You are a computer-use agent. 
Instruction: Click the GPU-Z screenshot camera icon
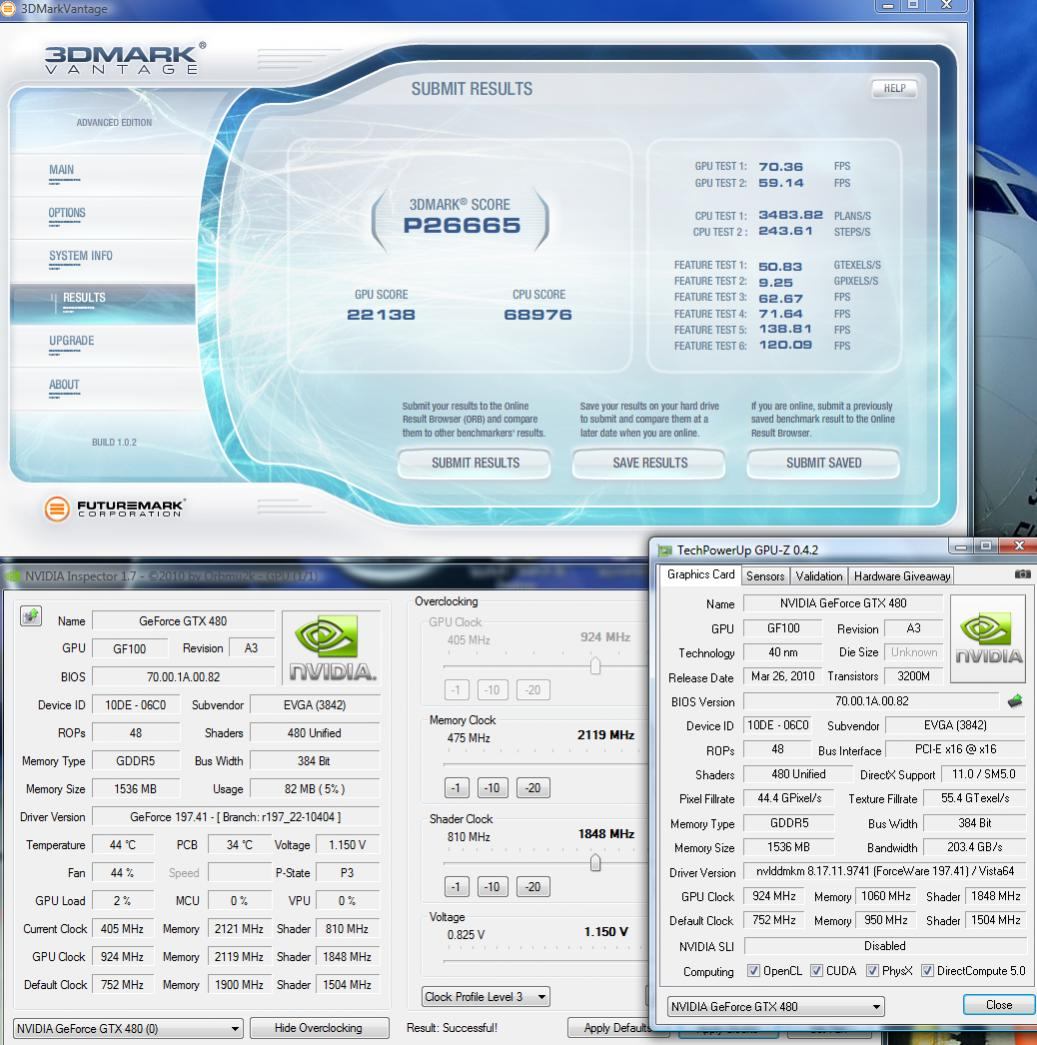tap(1022, 574)
